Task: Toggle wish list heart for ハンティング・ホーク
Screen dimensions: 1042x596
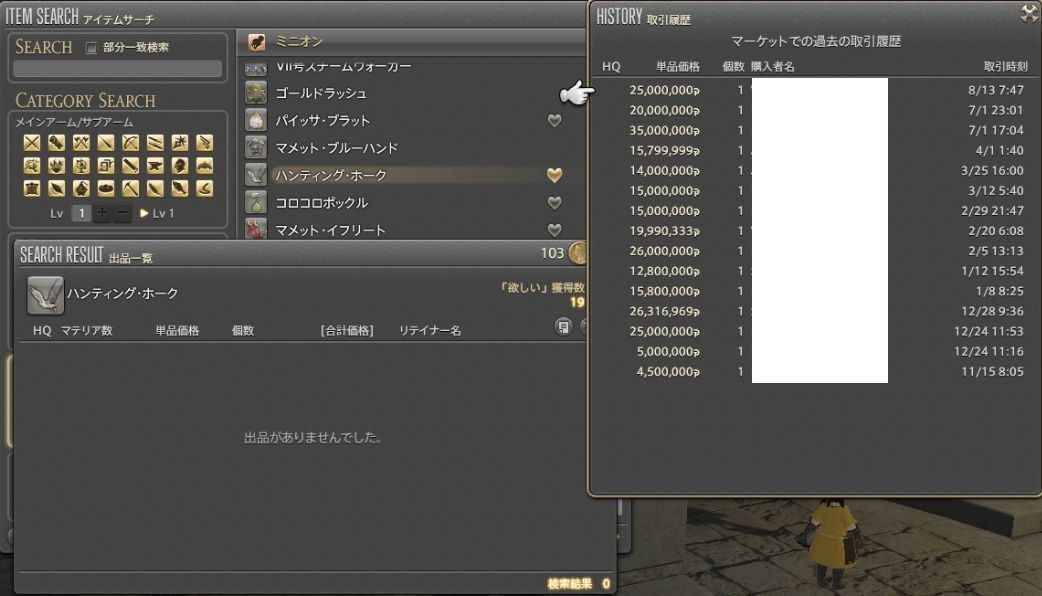Action: click(x=554, y=175)
